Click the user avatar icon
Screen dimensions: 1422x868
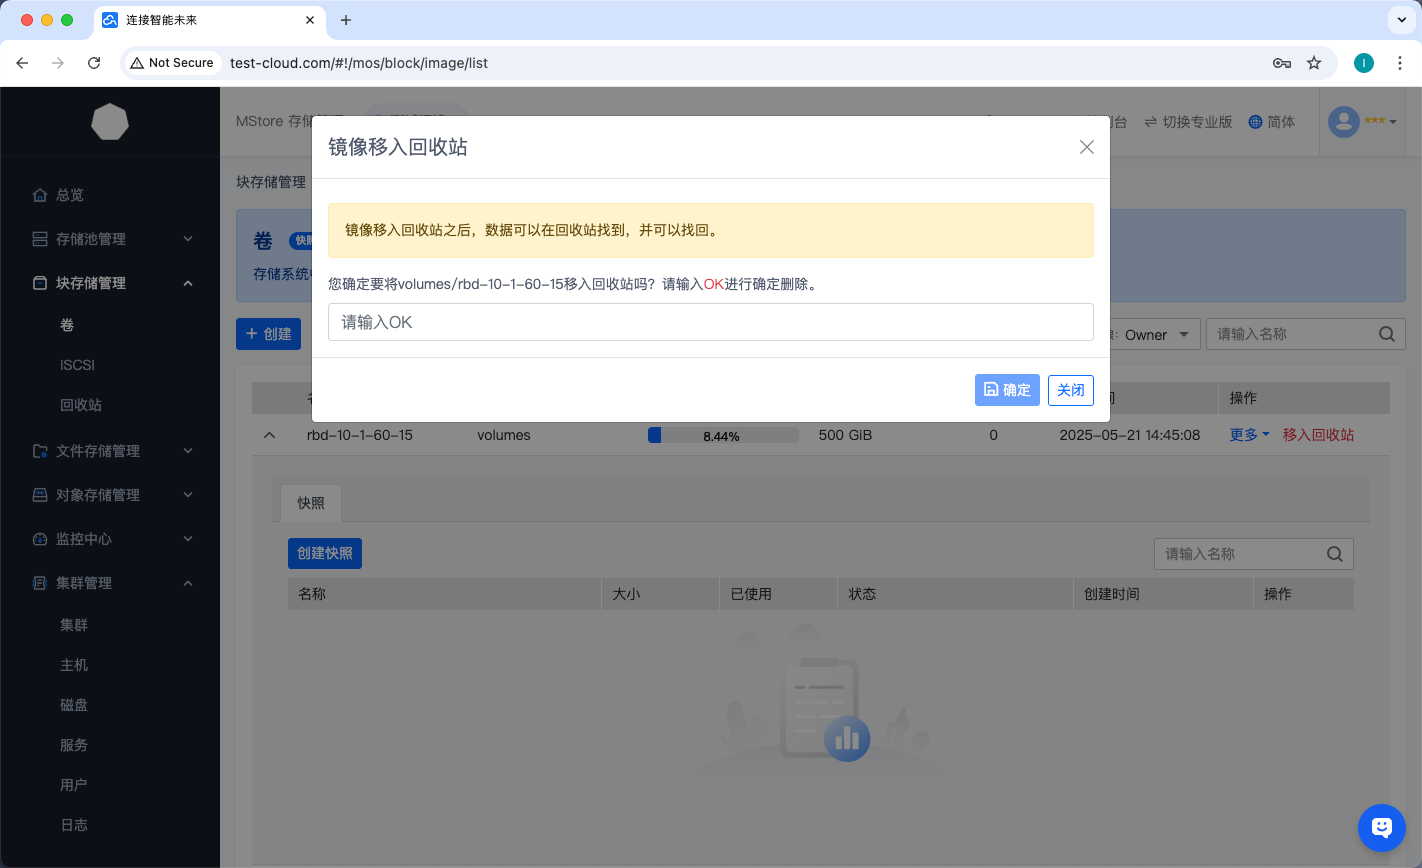point(1343,122)
